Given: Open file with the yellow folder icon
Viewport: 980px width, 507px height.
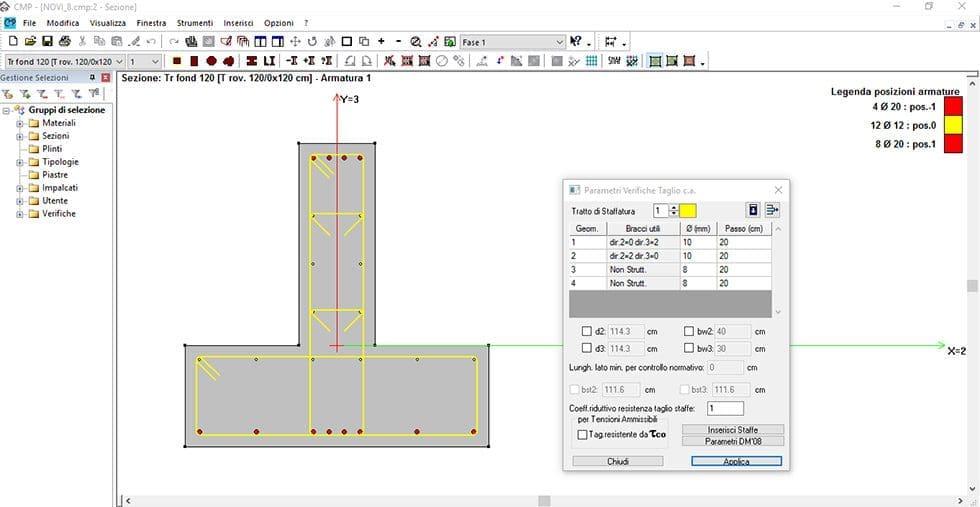Looking at the screenshot, I should pos(30,42).
